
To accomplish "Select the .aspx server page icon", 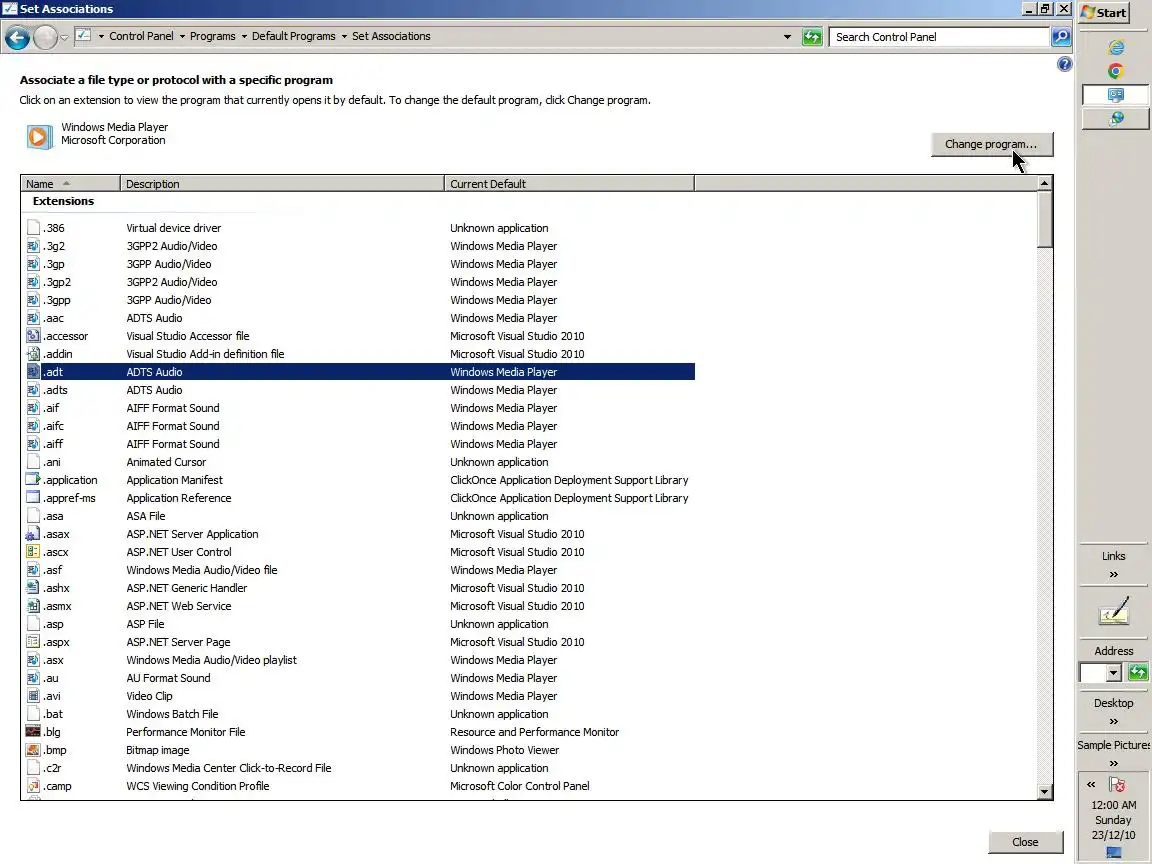I will [x=33, y=642].
